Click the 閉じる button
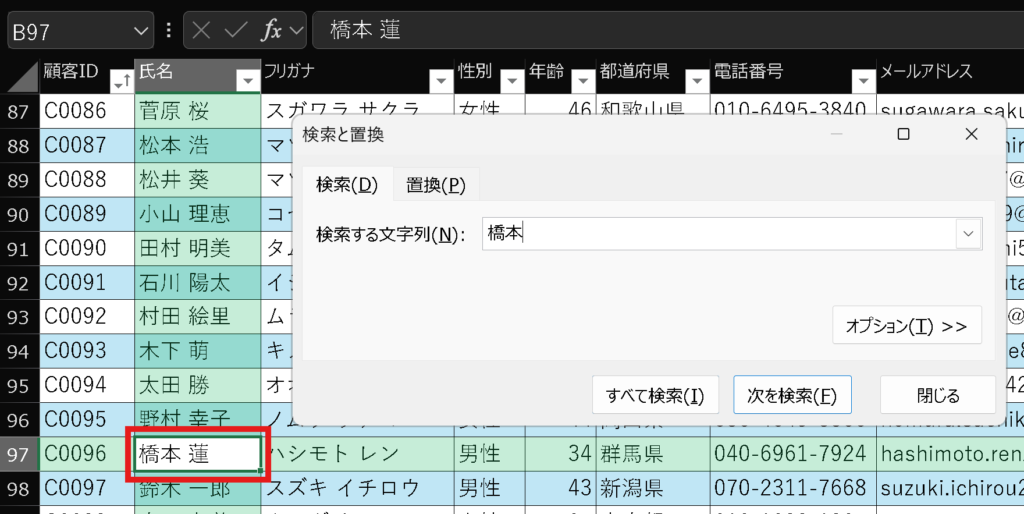 click(x=937, y=395)
